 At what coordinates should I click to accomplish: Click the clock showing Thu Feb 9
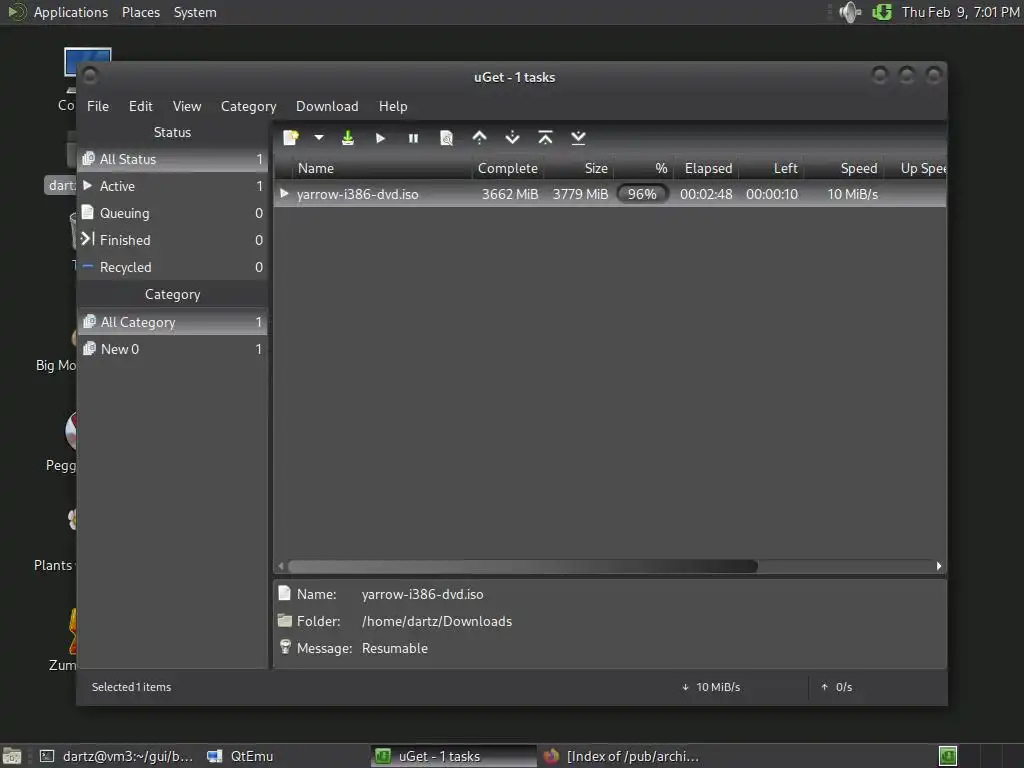[x=960, y=12]
